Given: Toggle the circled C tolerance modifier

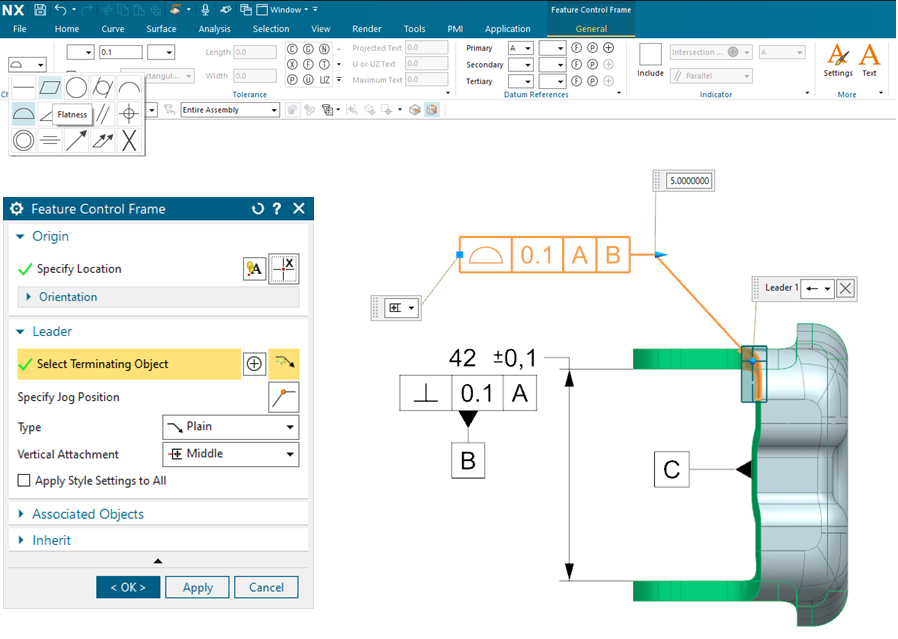Looking at the screenshot, I should [292, 49].
